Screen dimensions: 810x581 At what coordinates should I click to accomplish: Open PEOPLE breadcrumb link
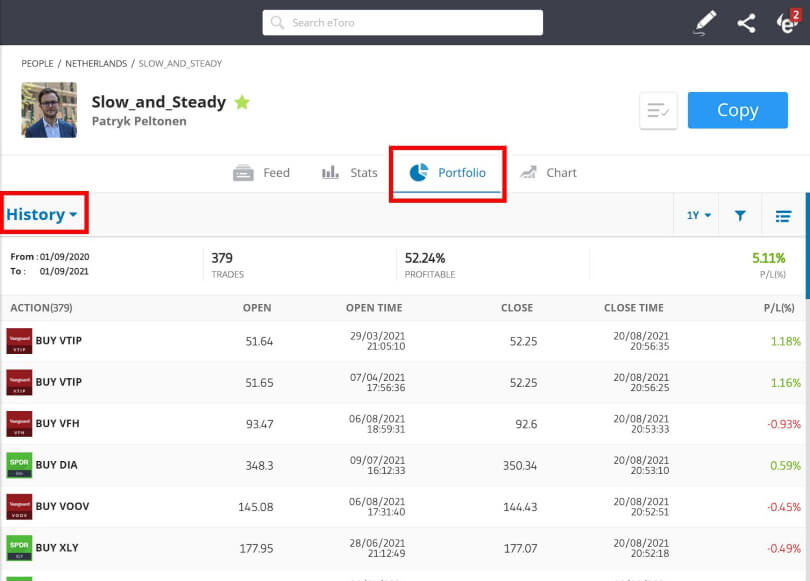37,64
